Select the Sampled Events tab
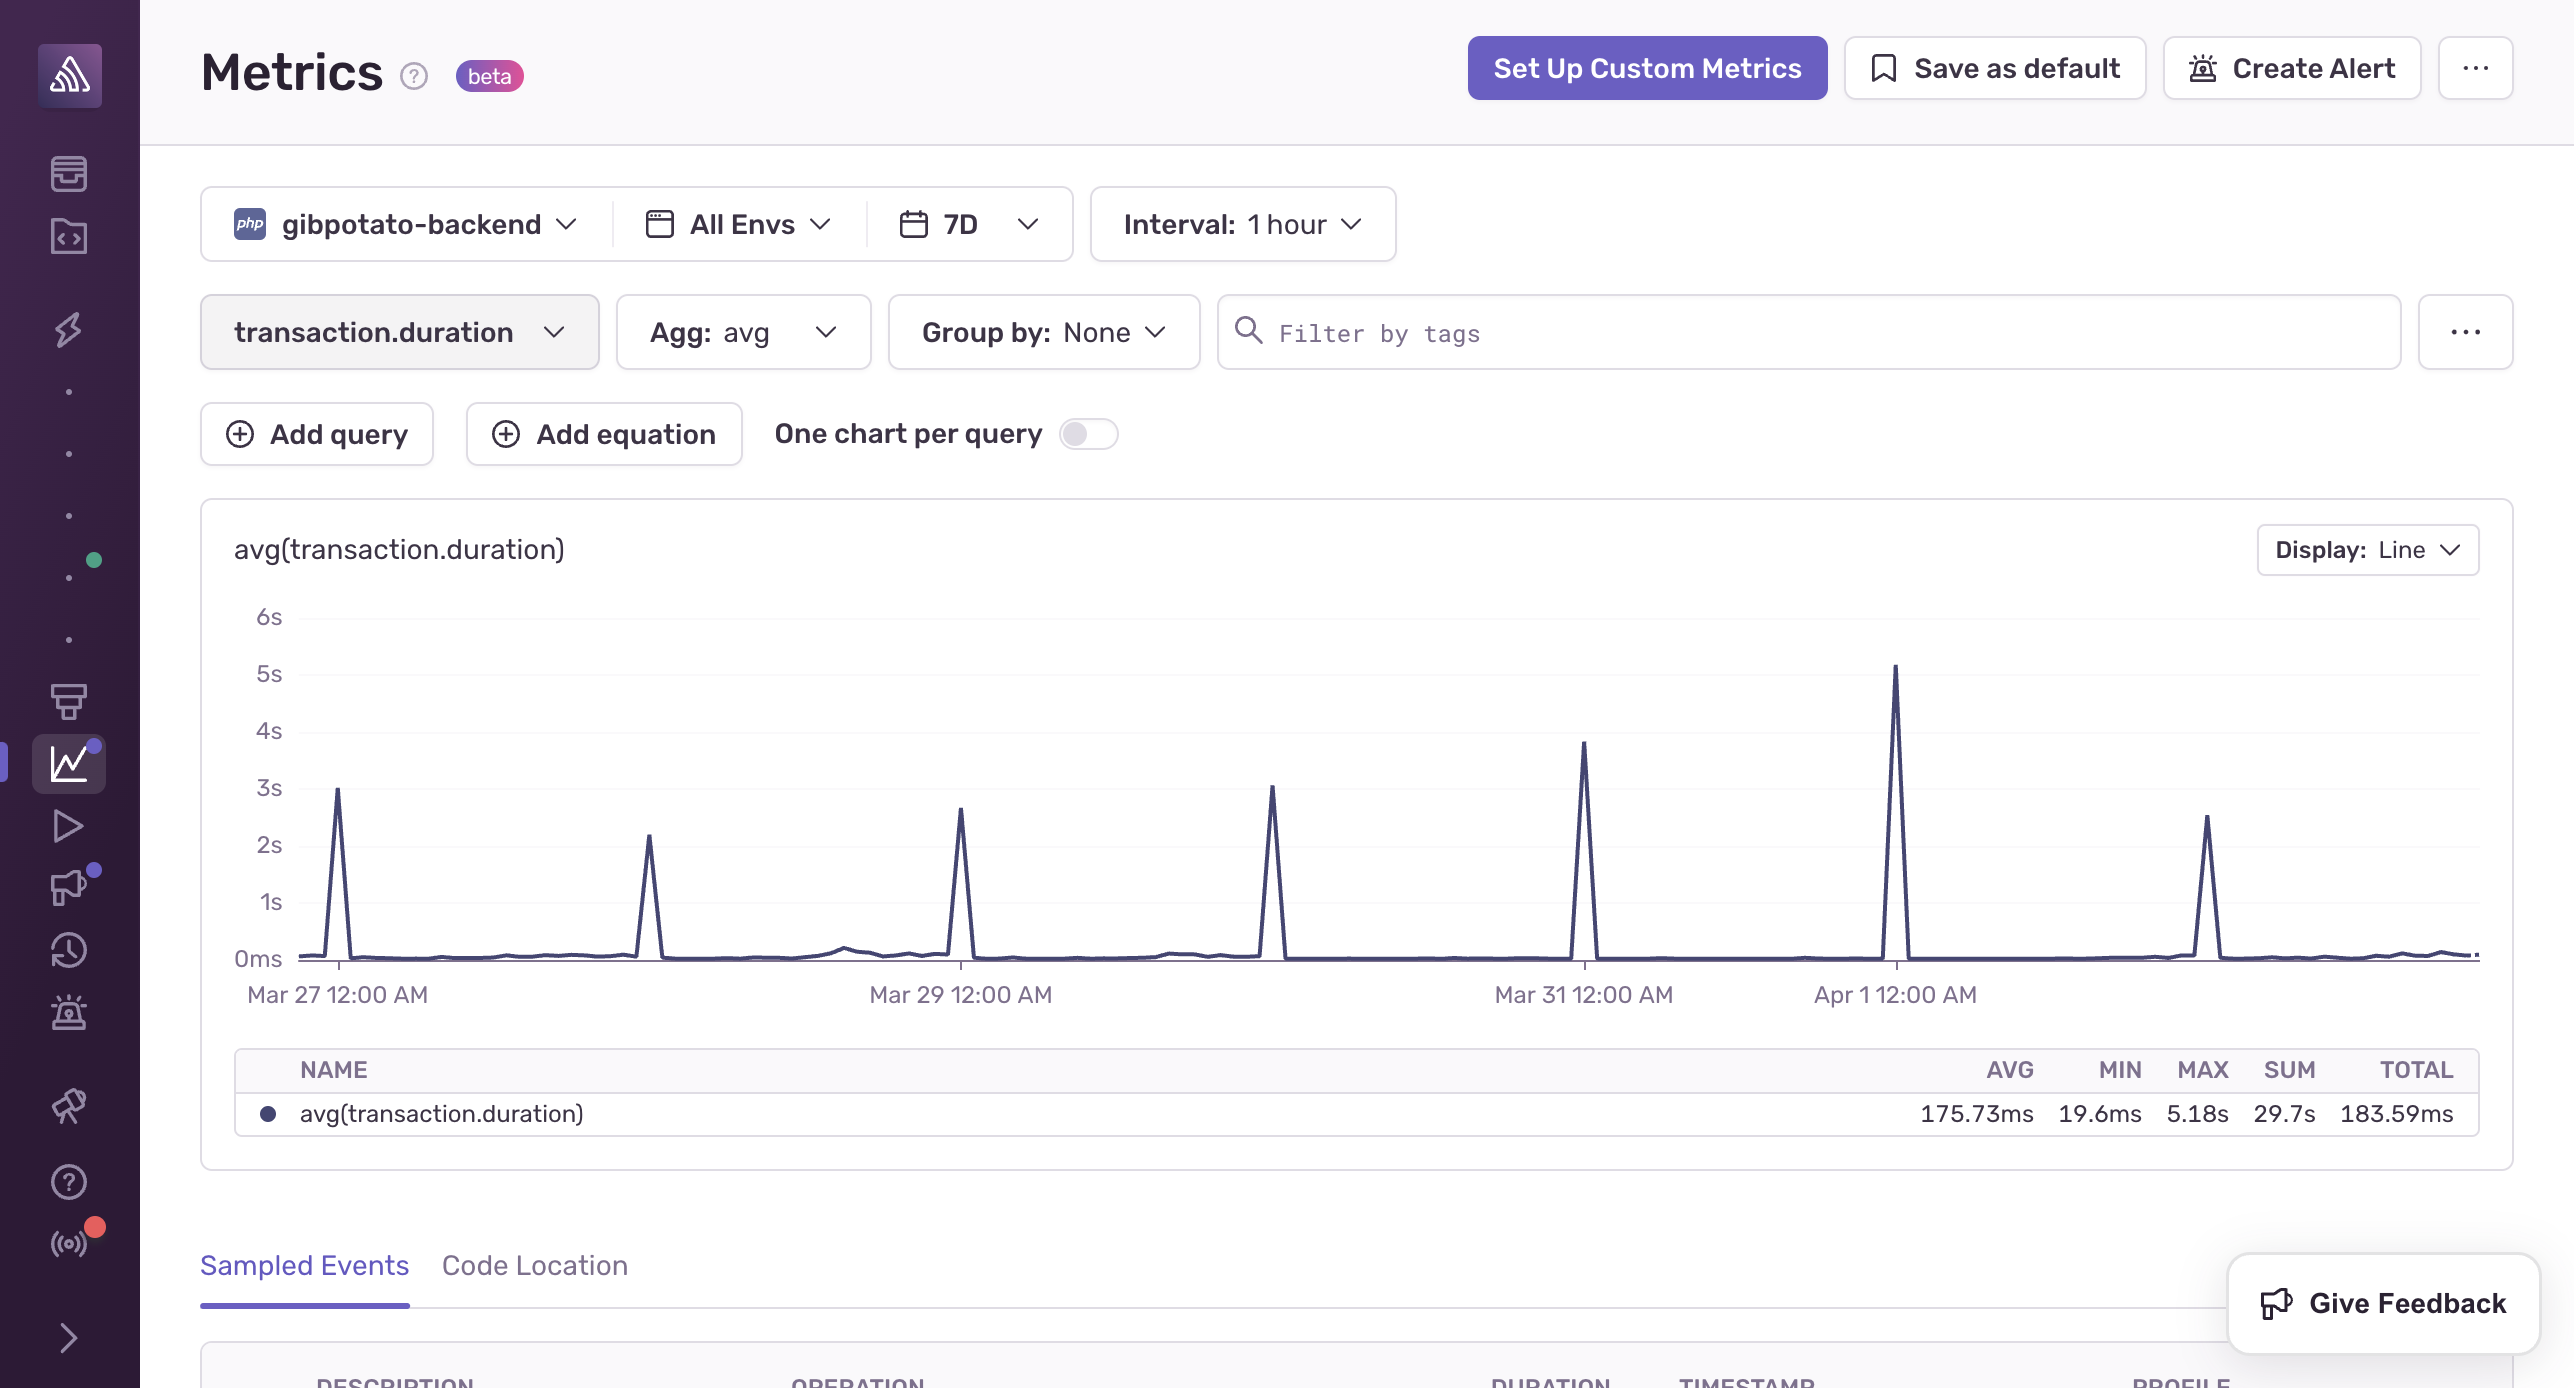 tap(304, 1265)
